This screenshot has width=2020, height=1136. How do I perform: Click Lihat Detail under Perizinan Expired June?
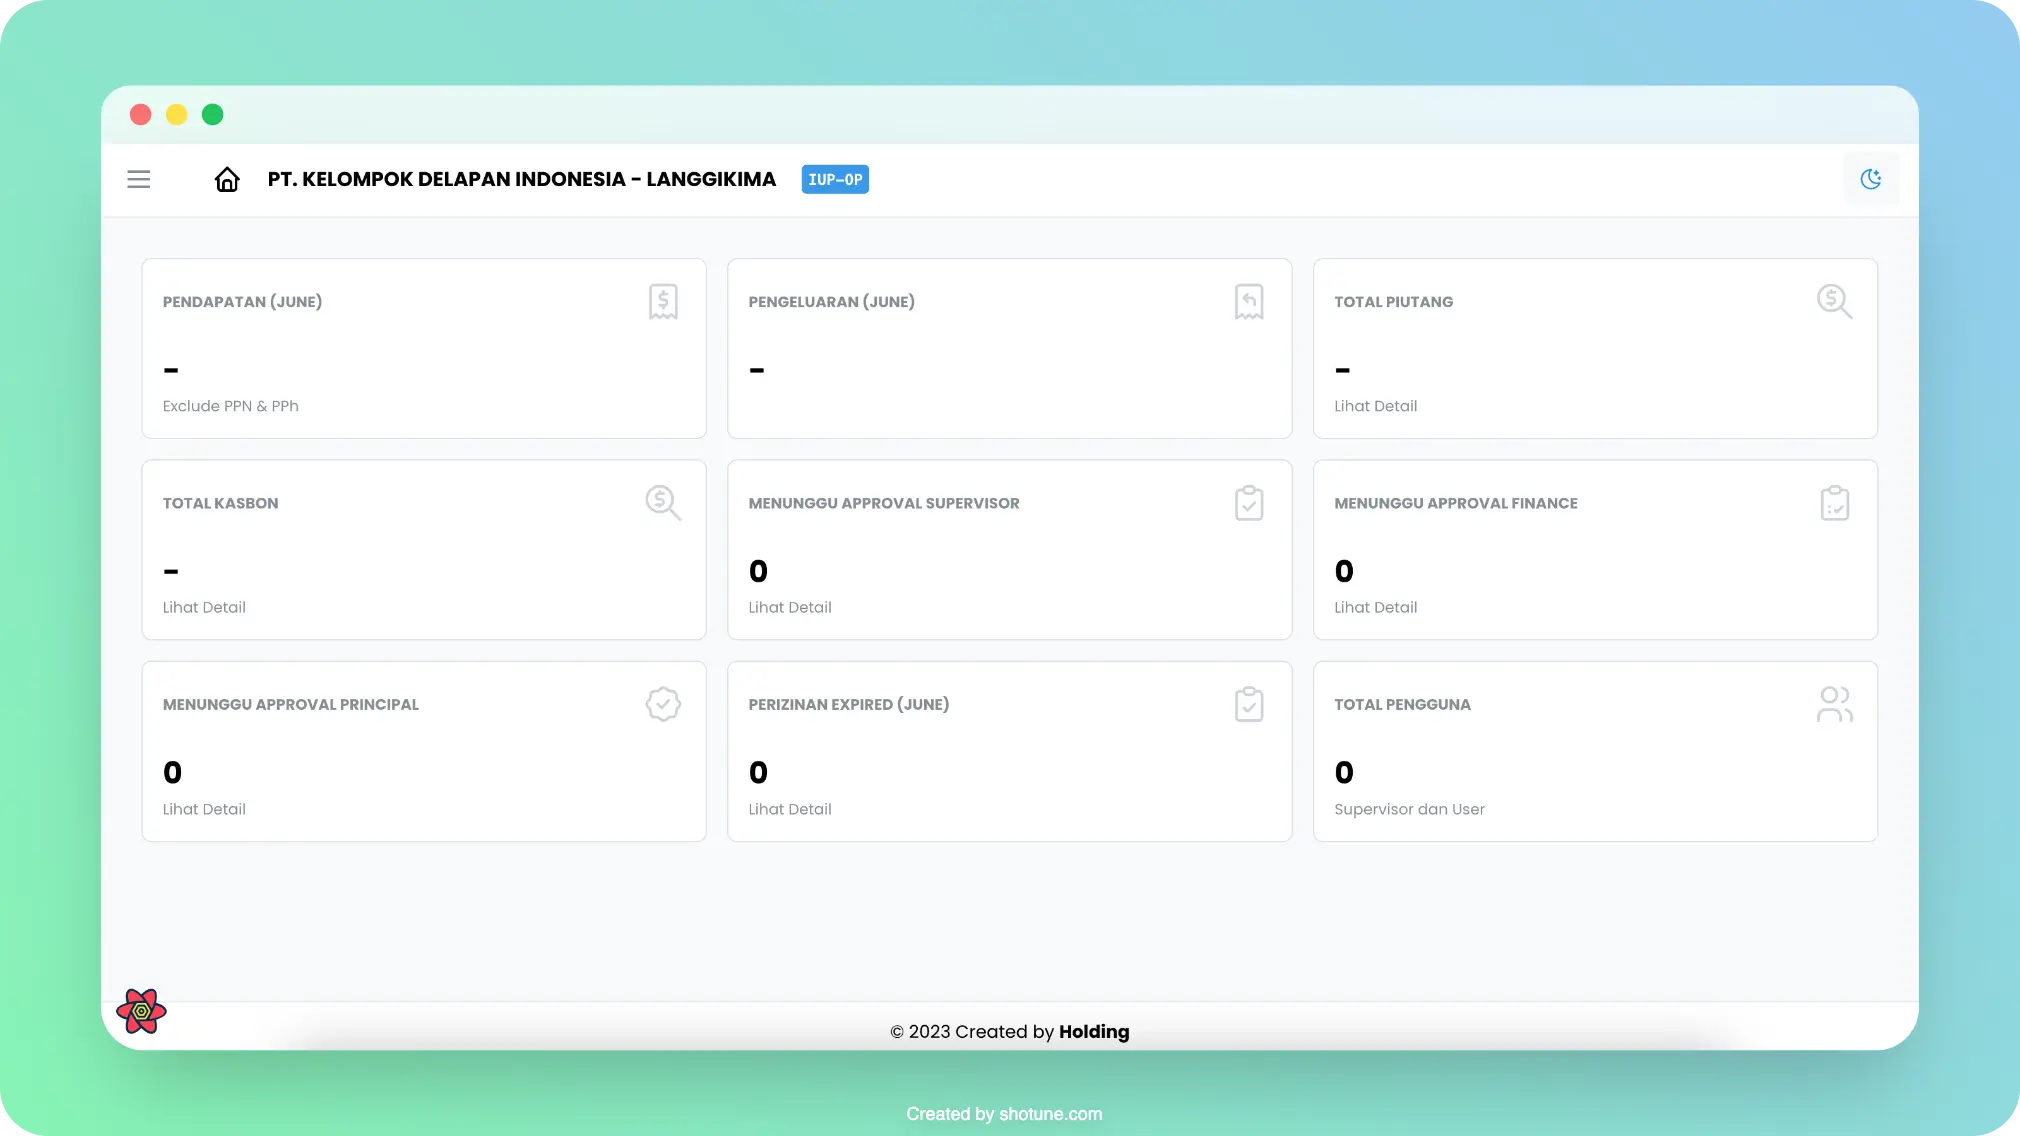pos(791,809)
